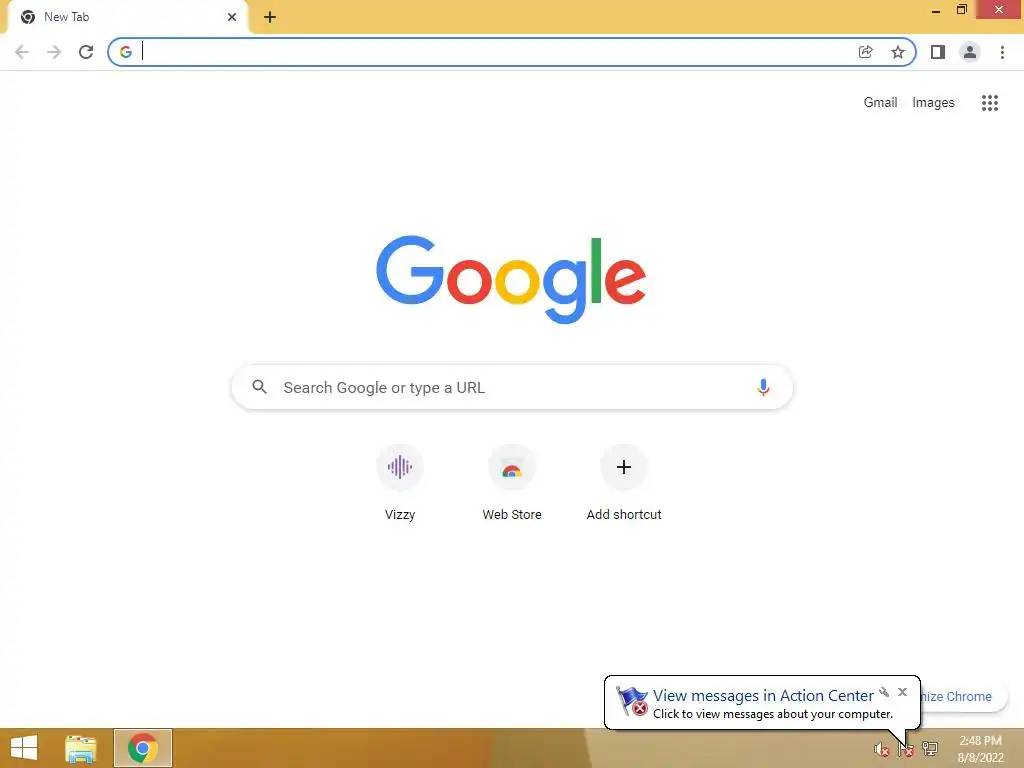Image resolution: width=1024 pixels, height=768 pixels.
Task: Toggle the side panel icon
Action: tap(938, 52)
